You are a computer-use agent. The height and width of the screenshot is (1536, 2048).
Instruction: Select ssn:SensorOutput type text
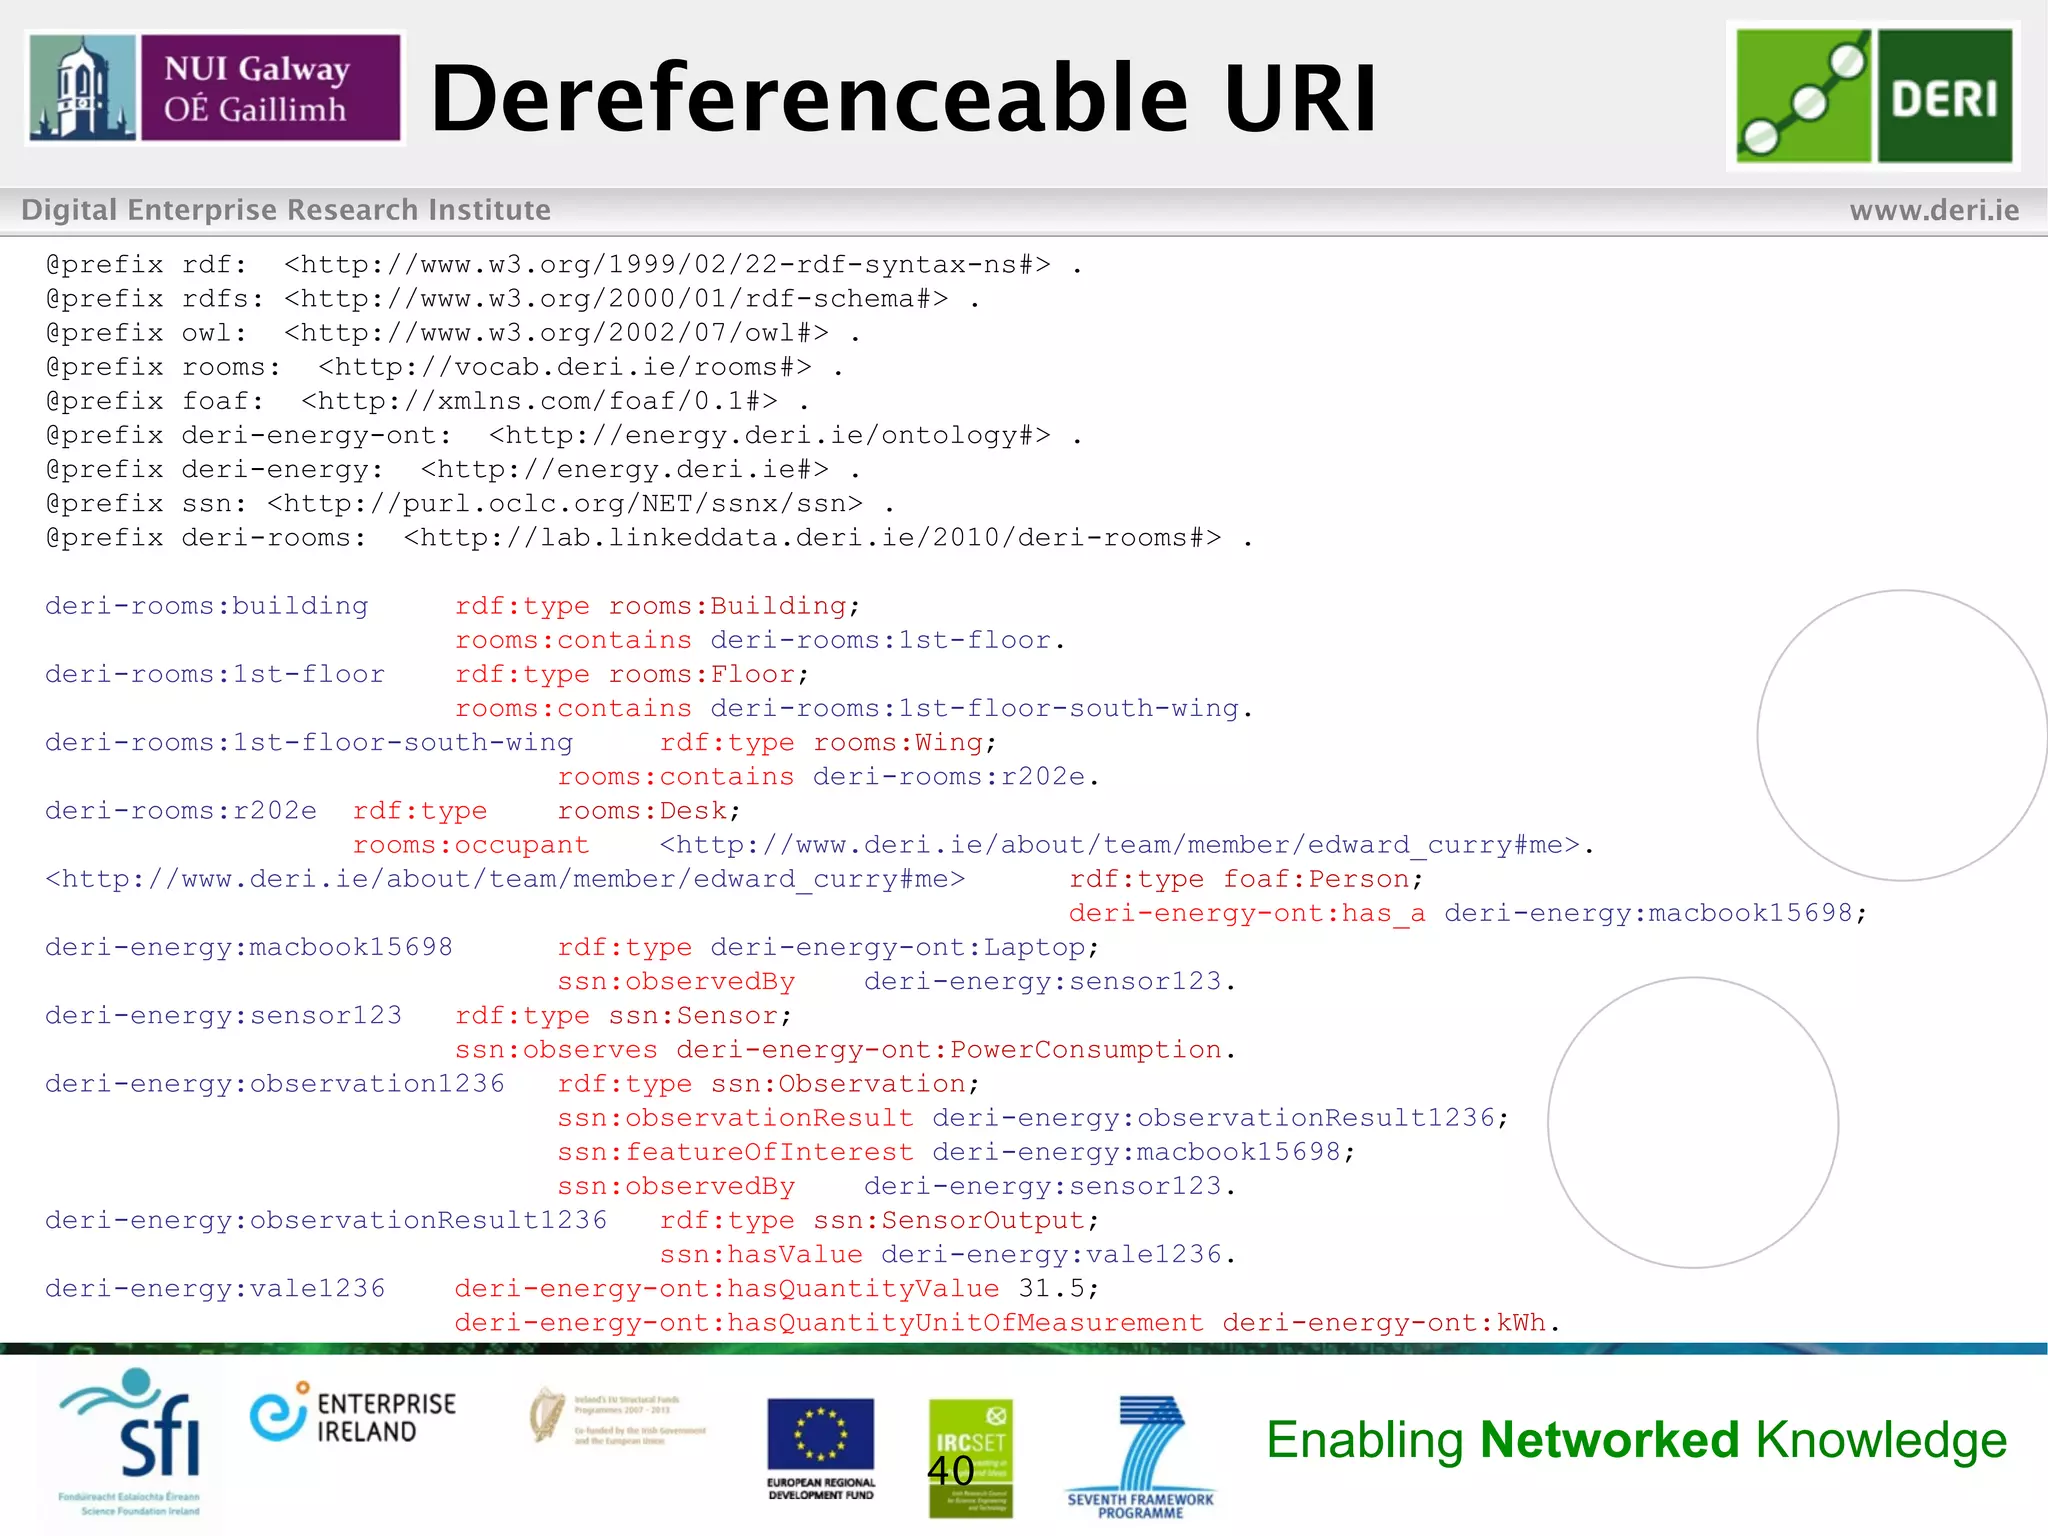949,1220
